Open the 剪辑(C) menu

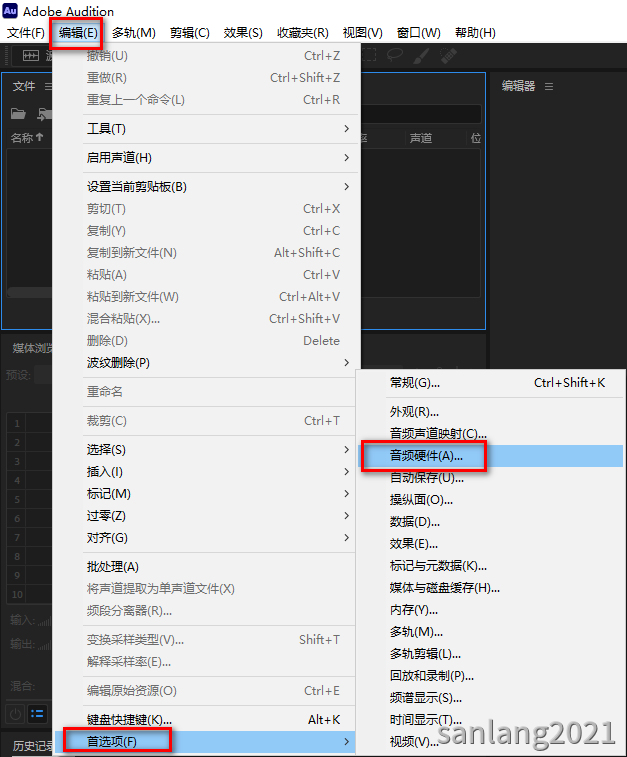[190, 33]
